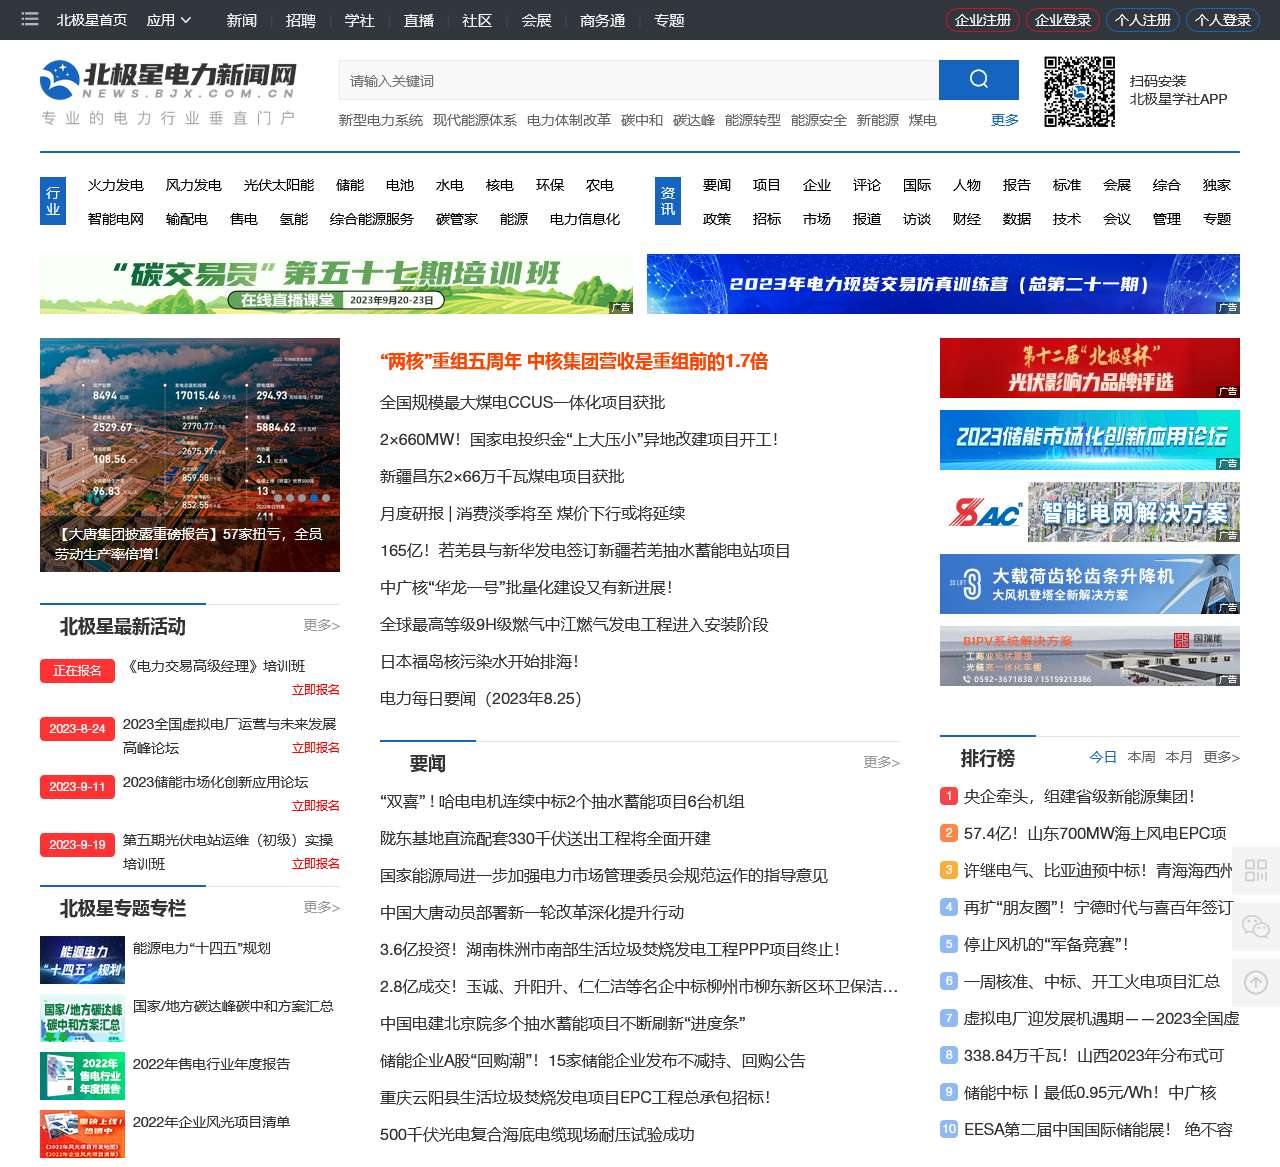Image resolution: width=1280 pixels, height=1167 pixels.
Task: Open the 储能 industry link
Action: tap(350, 185)
